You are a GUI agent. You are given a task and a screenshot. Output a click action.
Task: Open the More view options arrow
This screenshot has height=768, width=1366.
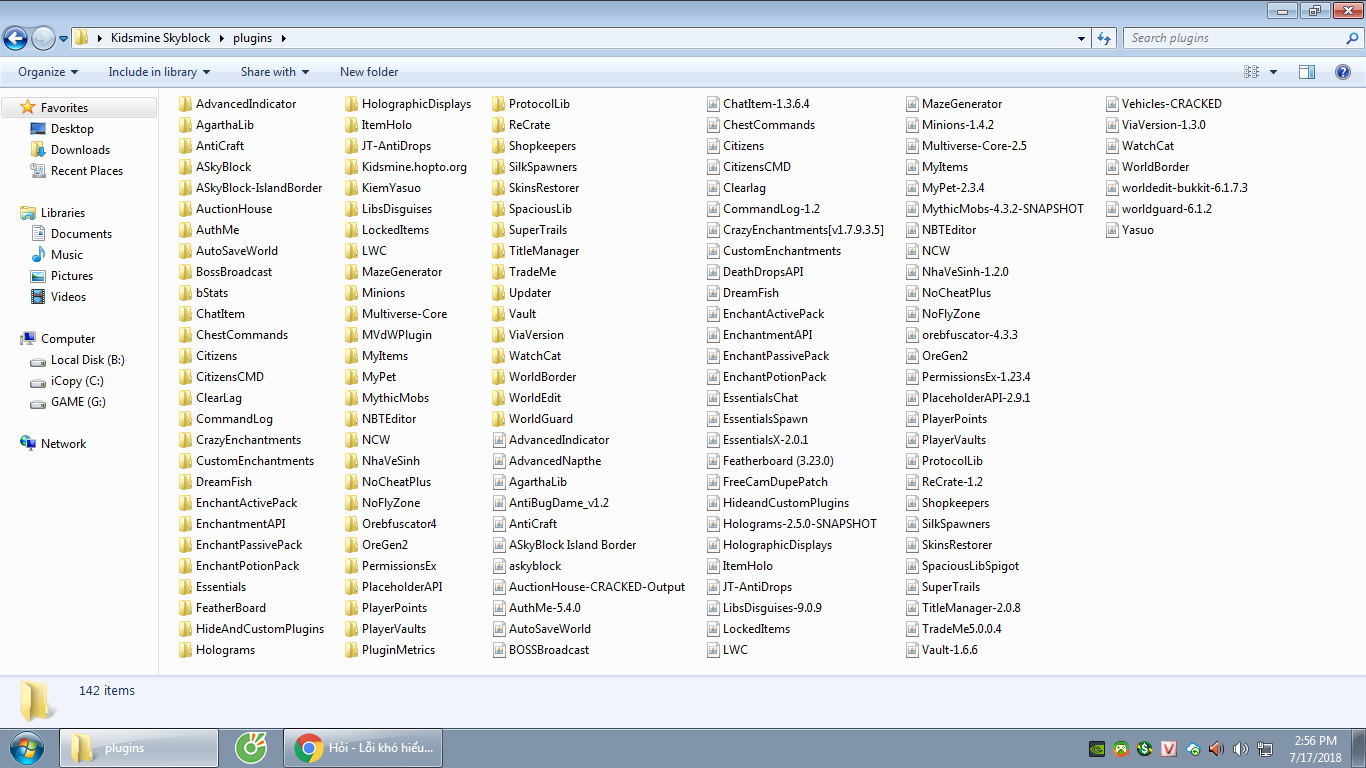1273,72
